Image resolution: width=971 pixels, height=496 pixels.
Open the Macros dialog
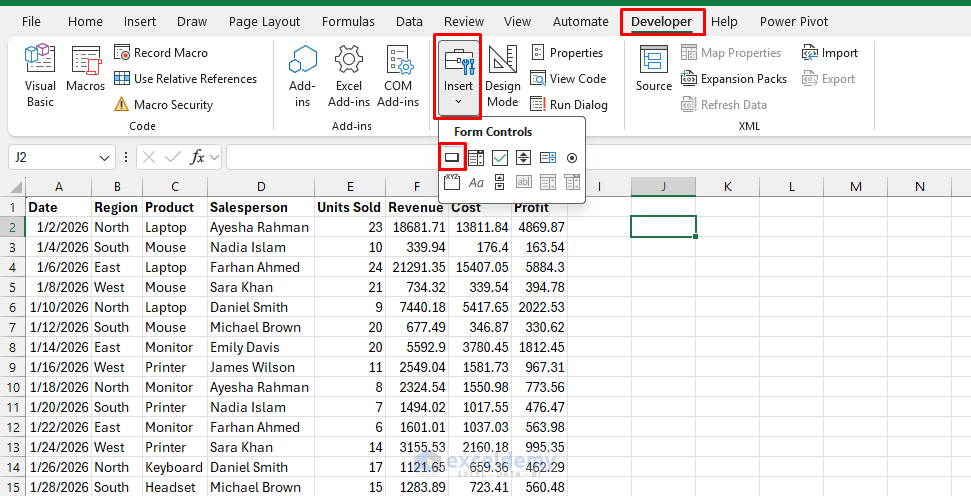point(85,69)
